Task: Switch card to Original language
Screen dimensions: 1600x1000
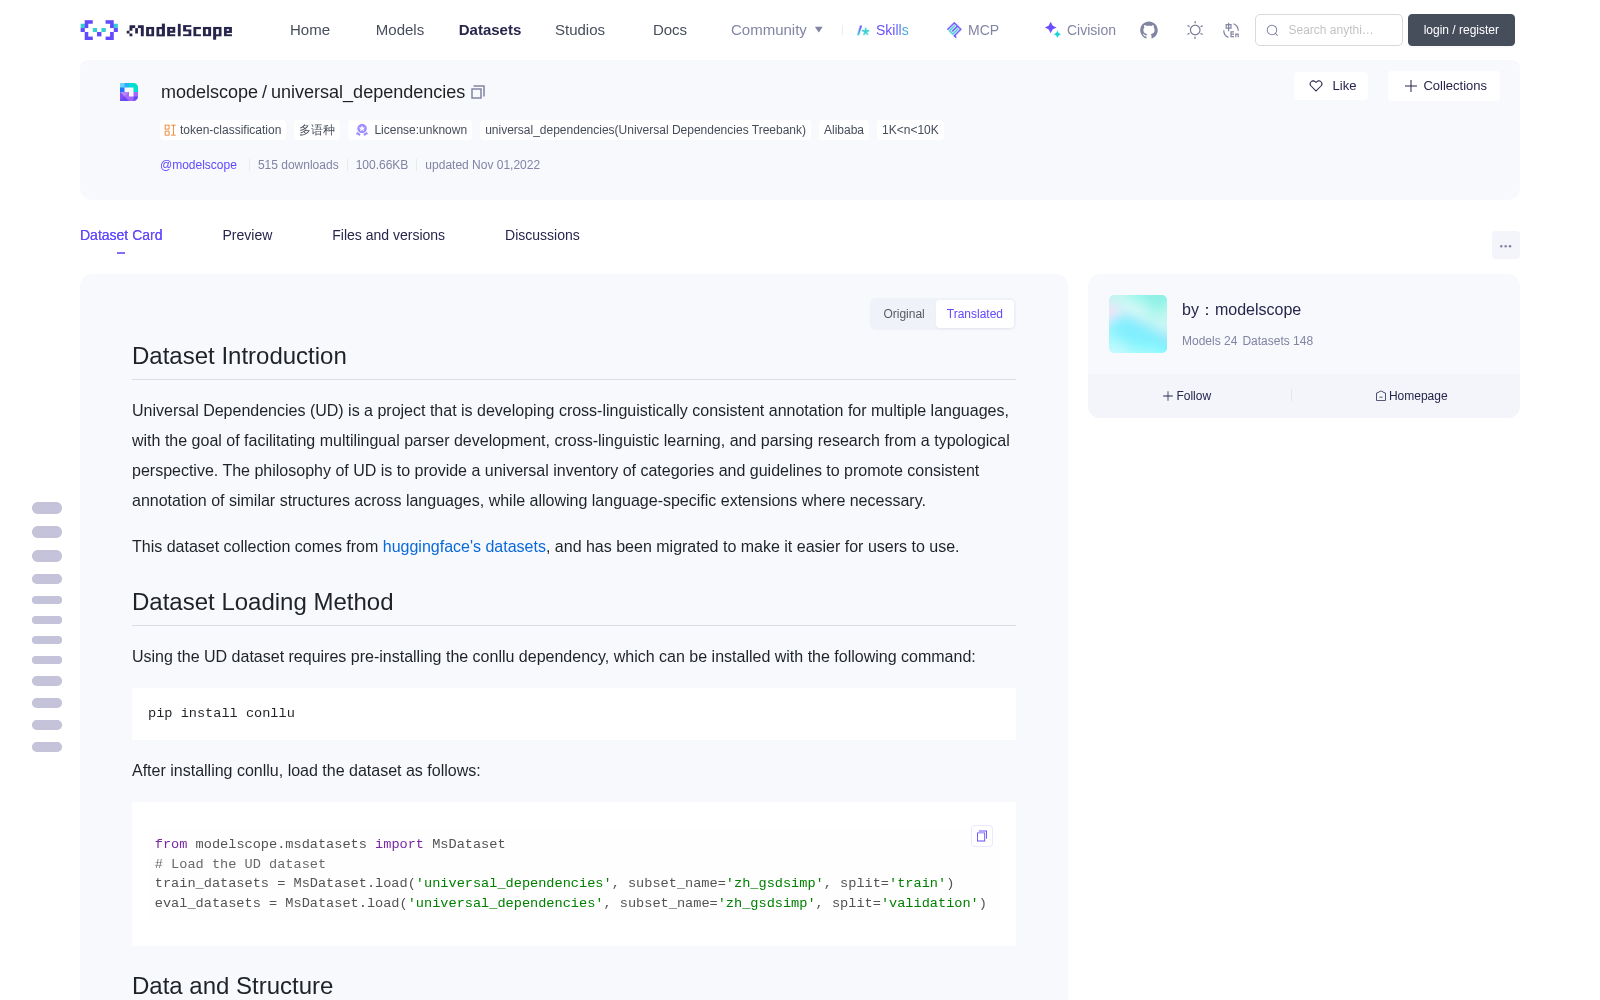Action: 904,314
